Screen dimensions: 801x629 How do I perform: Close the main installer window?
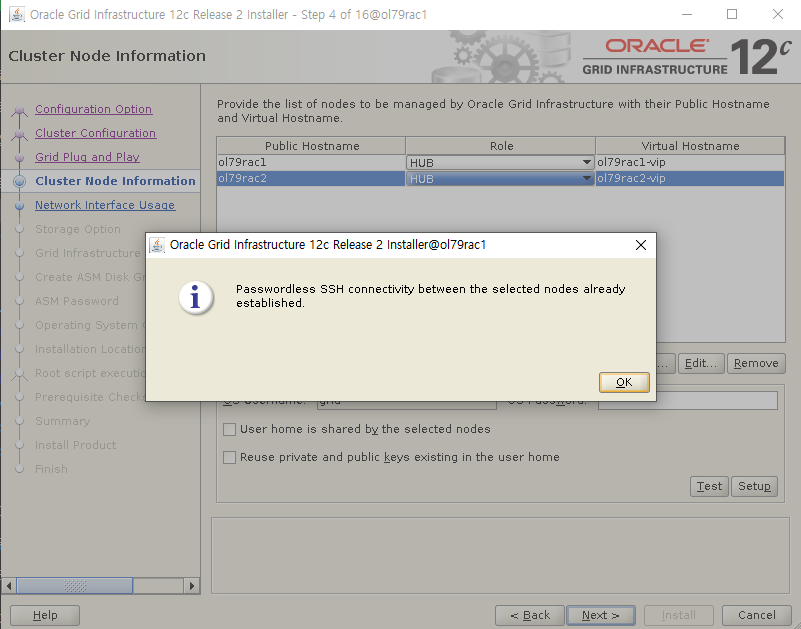click(x=778, y=14)
